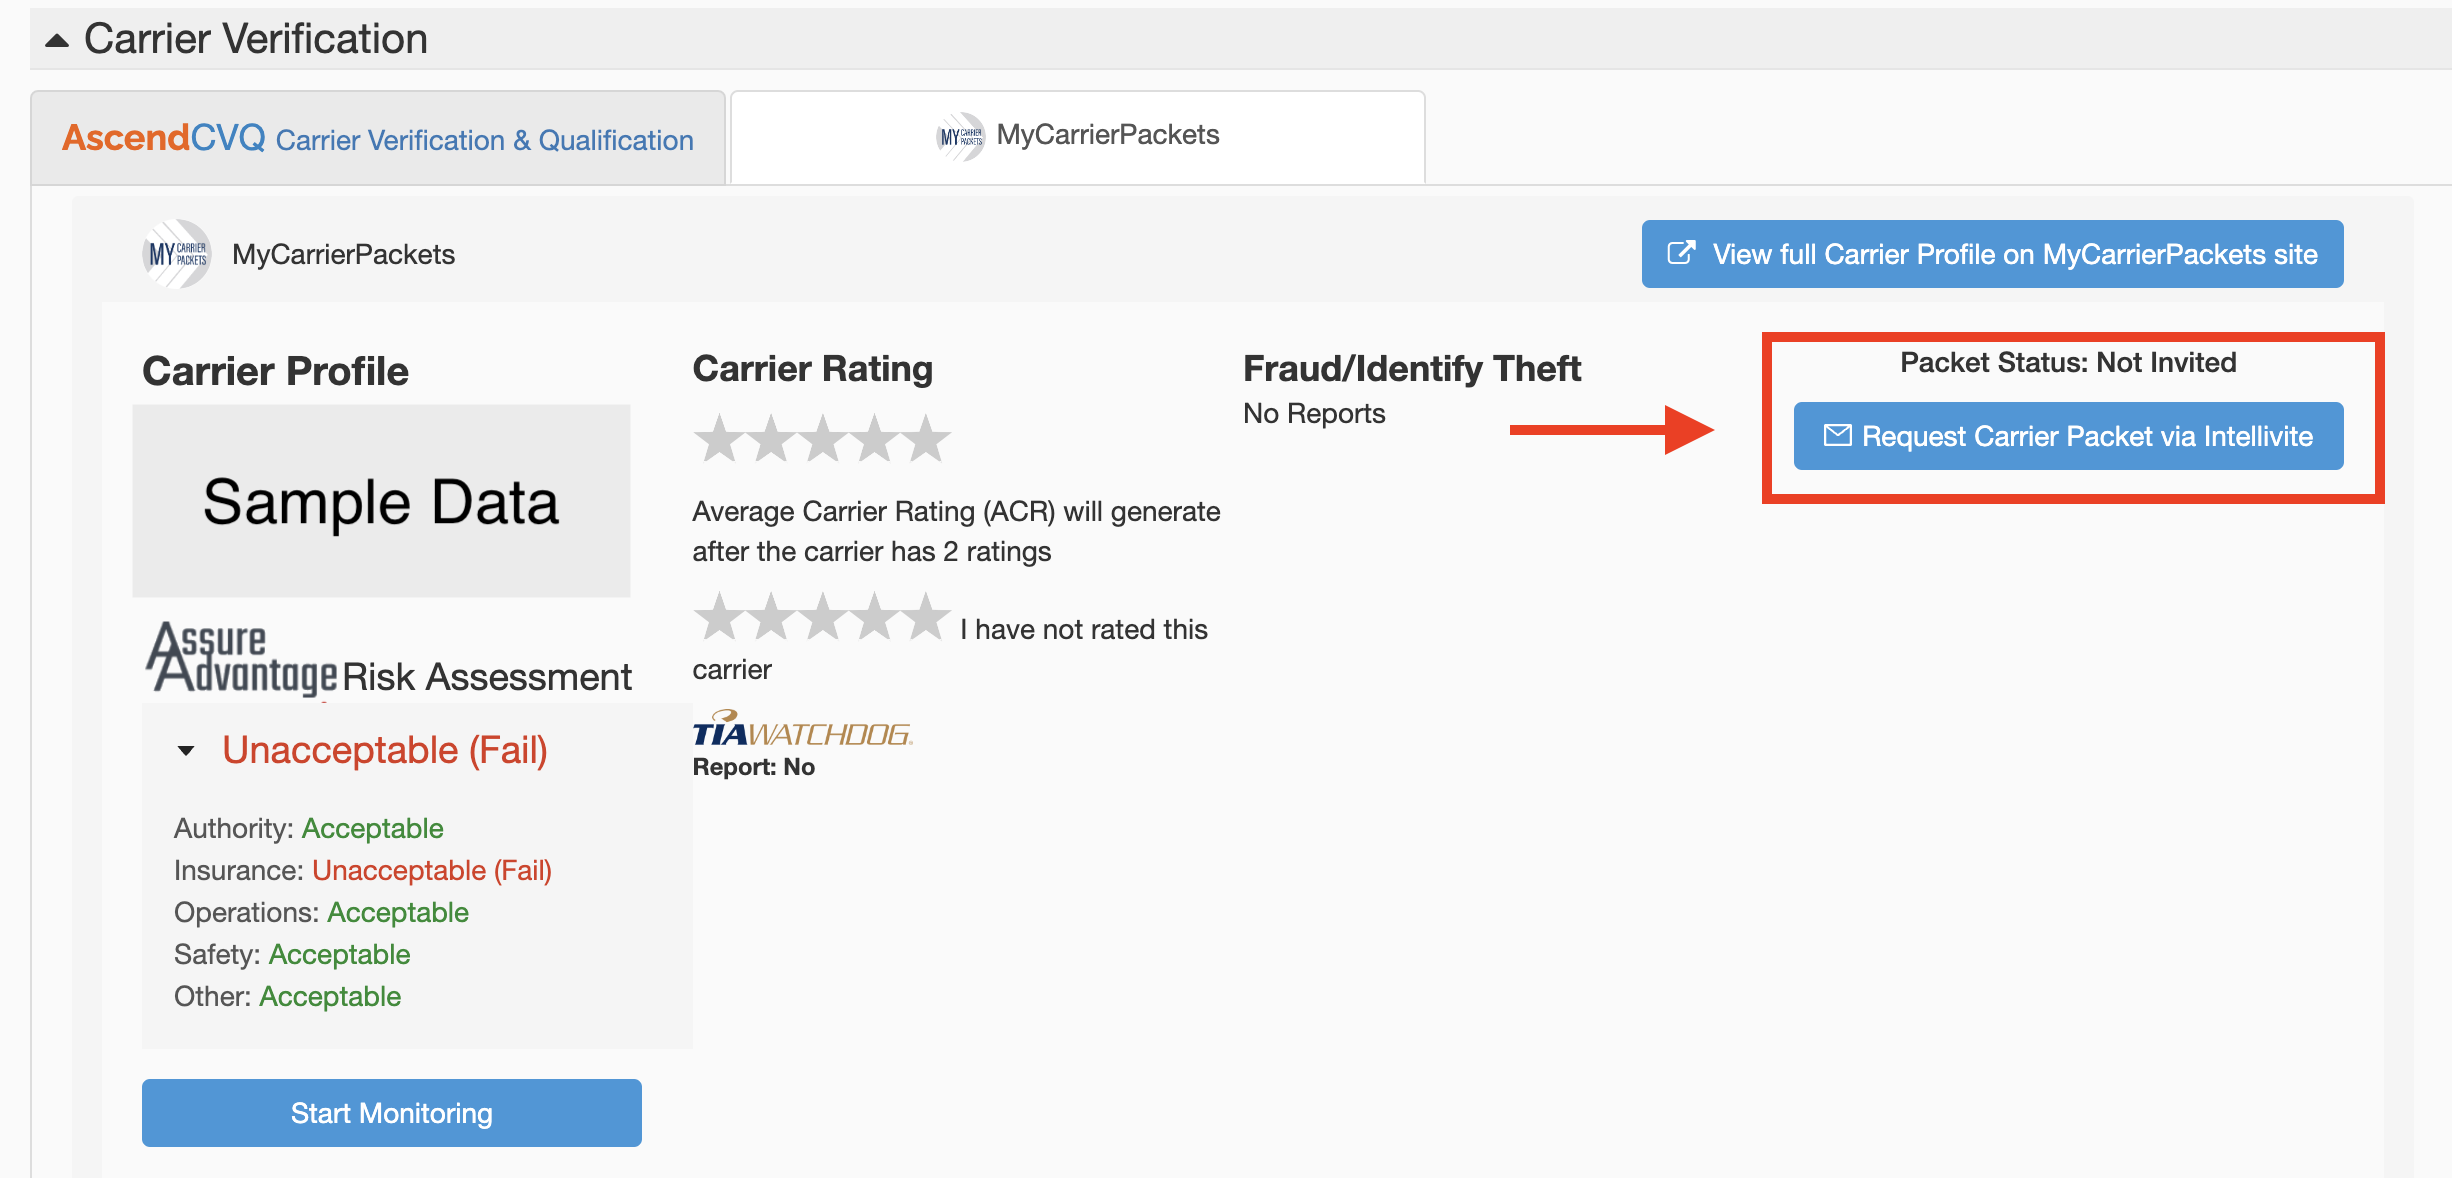This screenshot has height=1178, width=2452.
Task: Rate carrier one star in my rating
Action: click(719, 616)
